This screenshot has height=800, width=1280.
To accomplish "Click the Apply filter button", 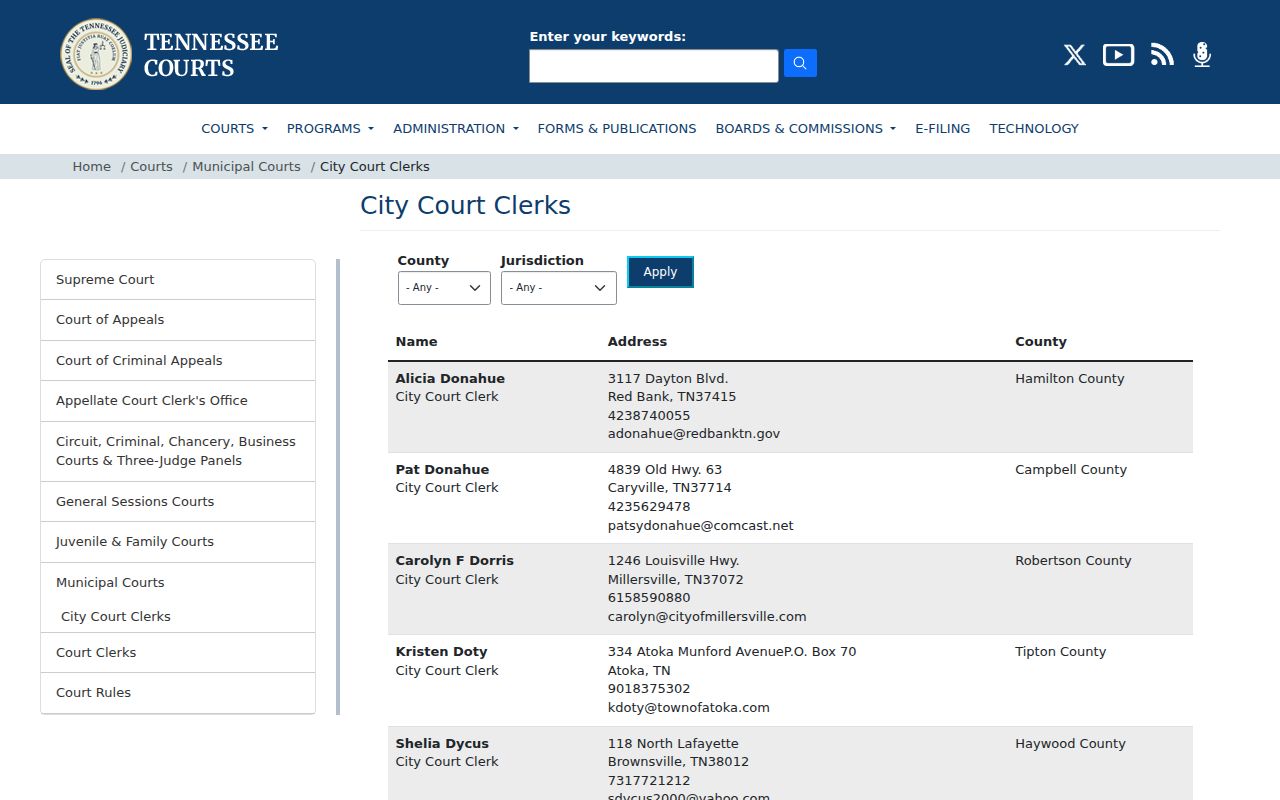I will click(660, 272).
